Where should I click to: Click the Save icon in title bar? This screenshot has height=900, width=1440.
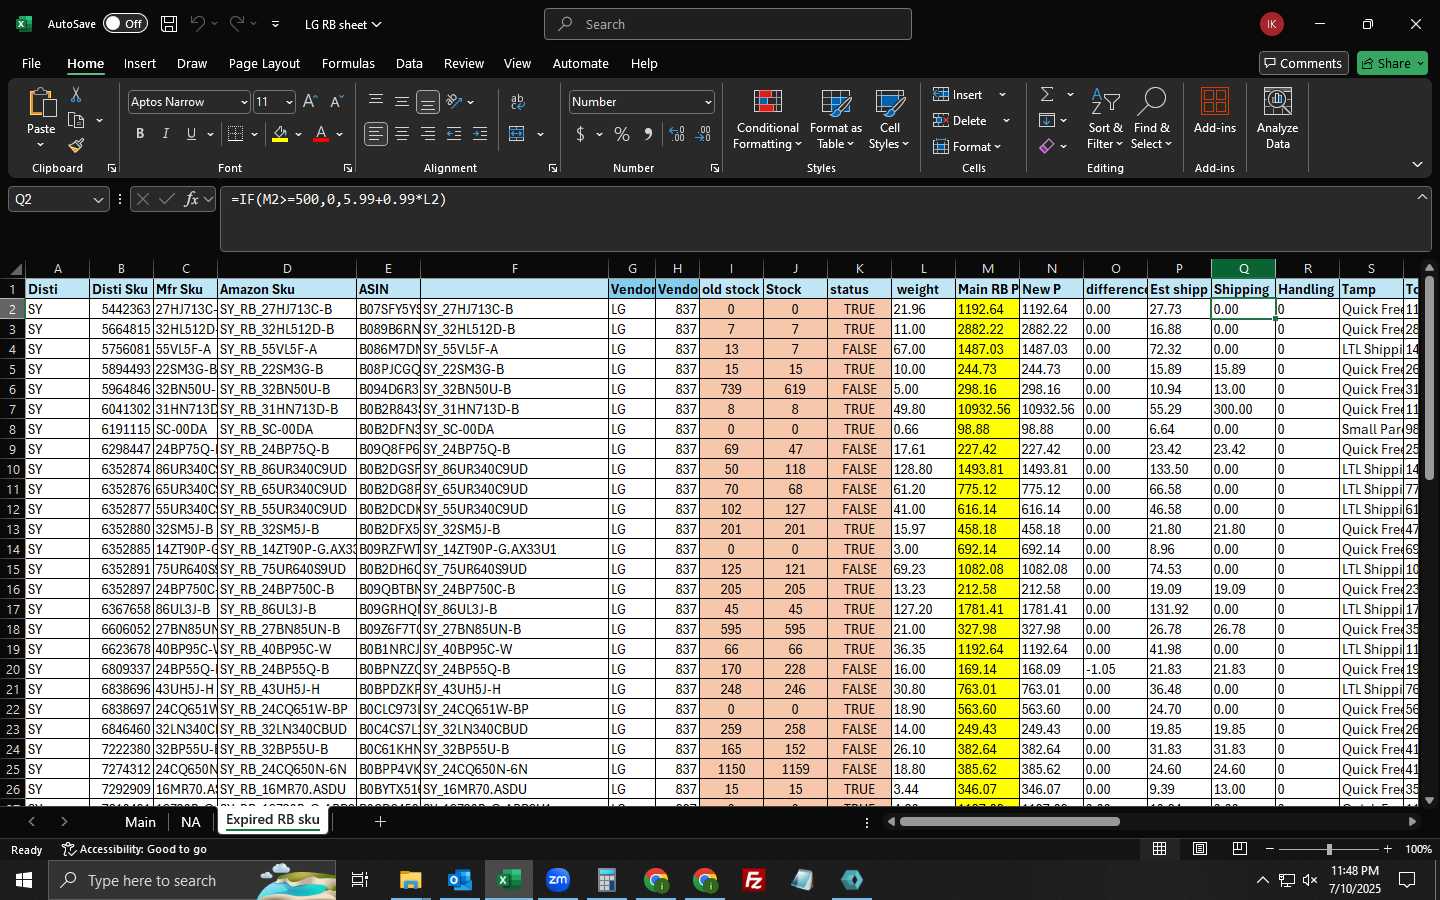click(x=169, y=24)
